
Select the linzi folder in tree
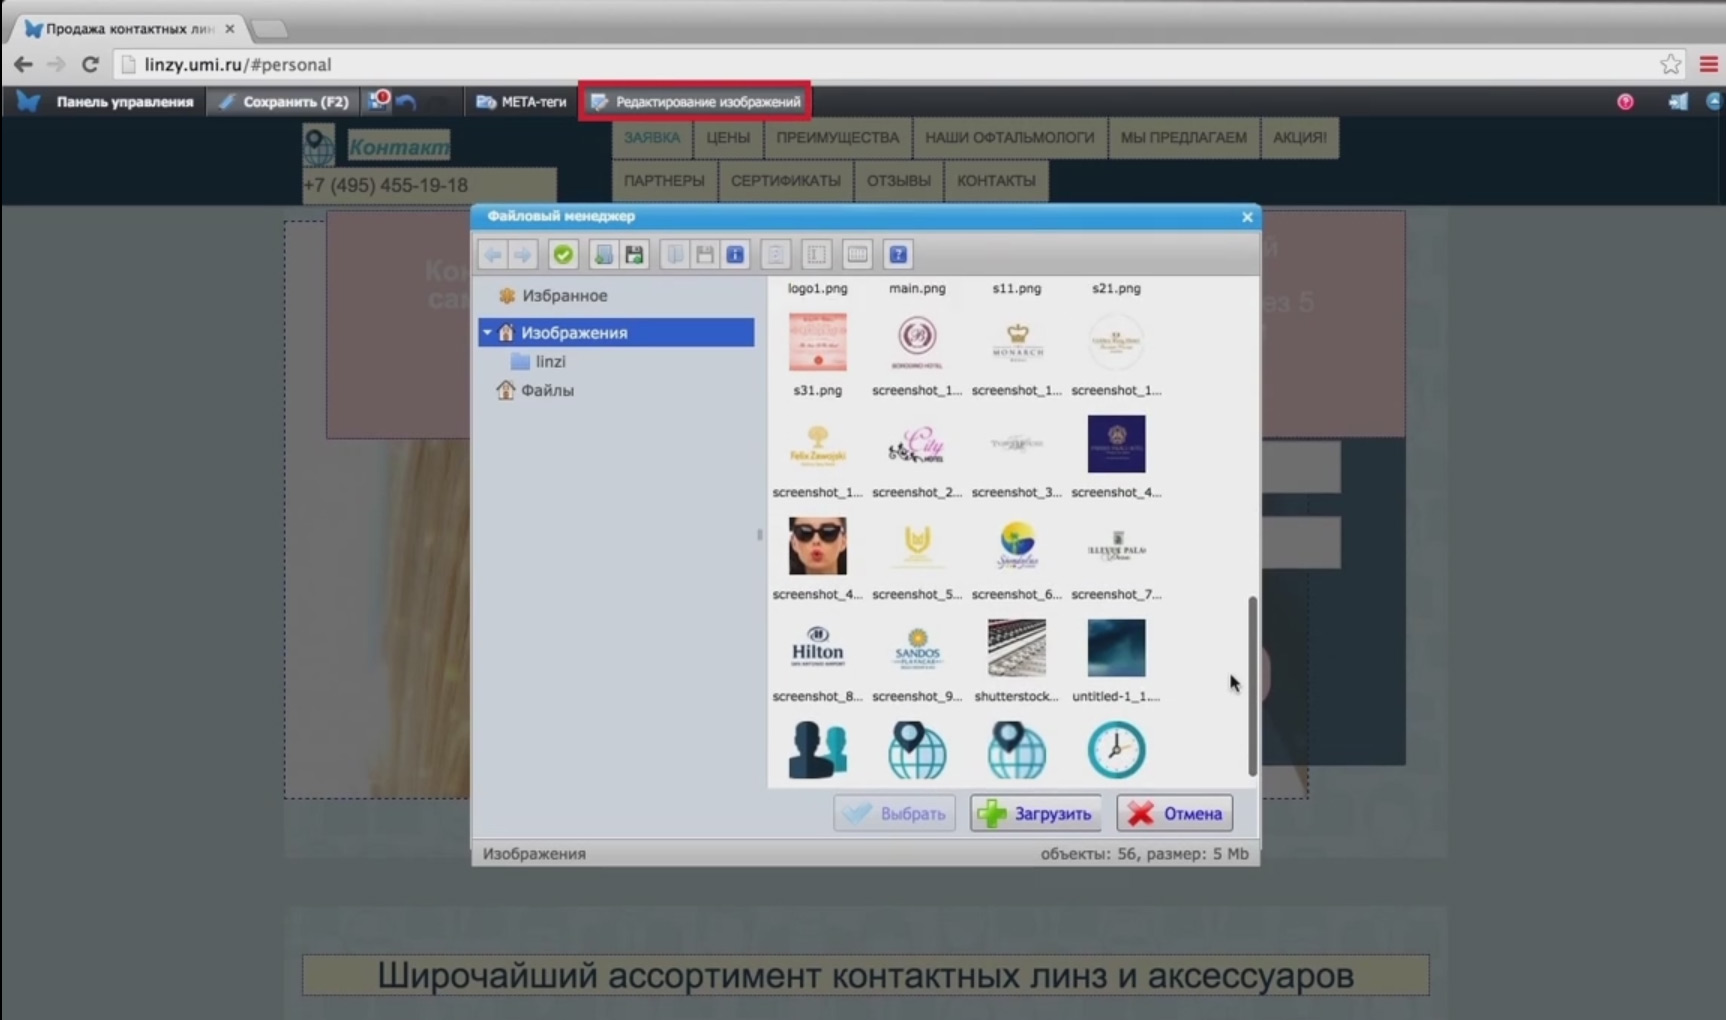(549, 361)
